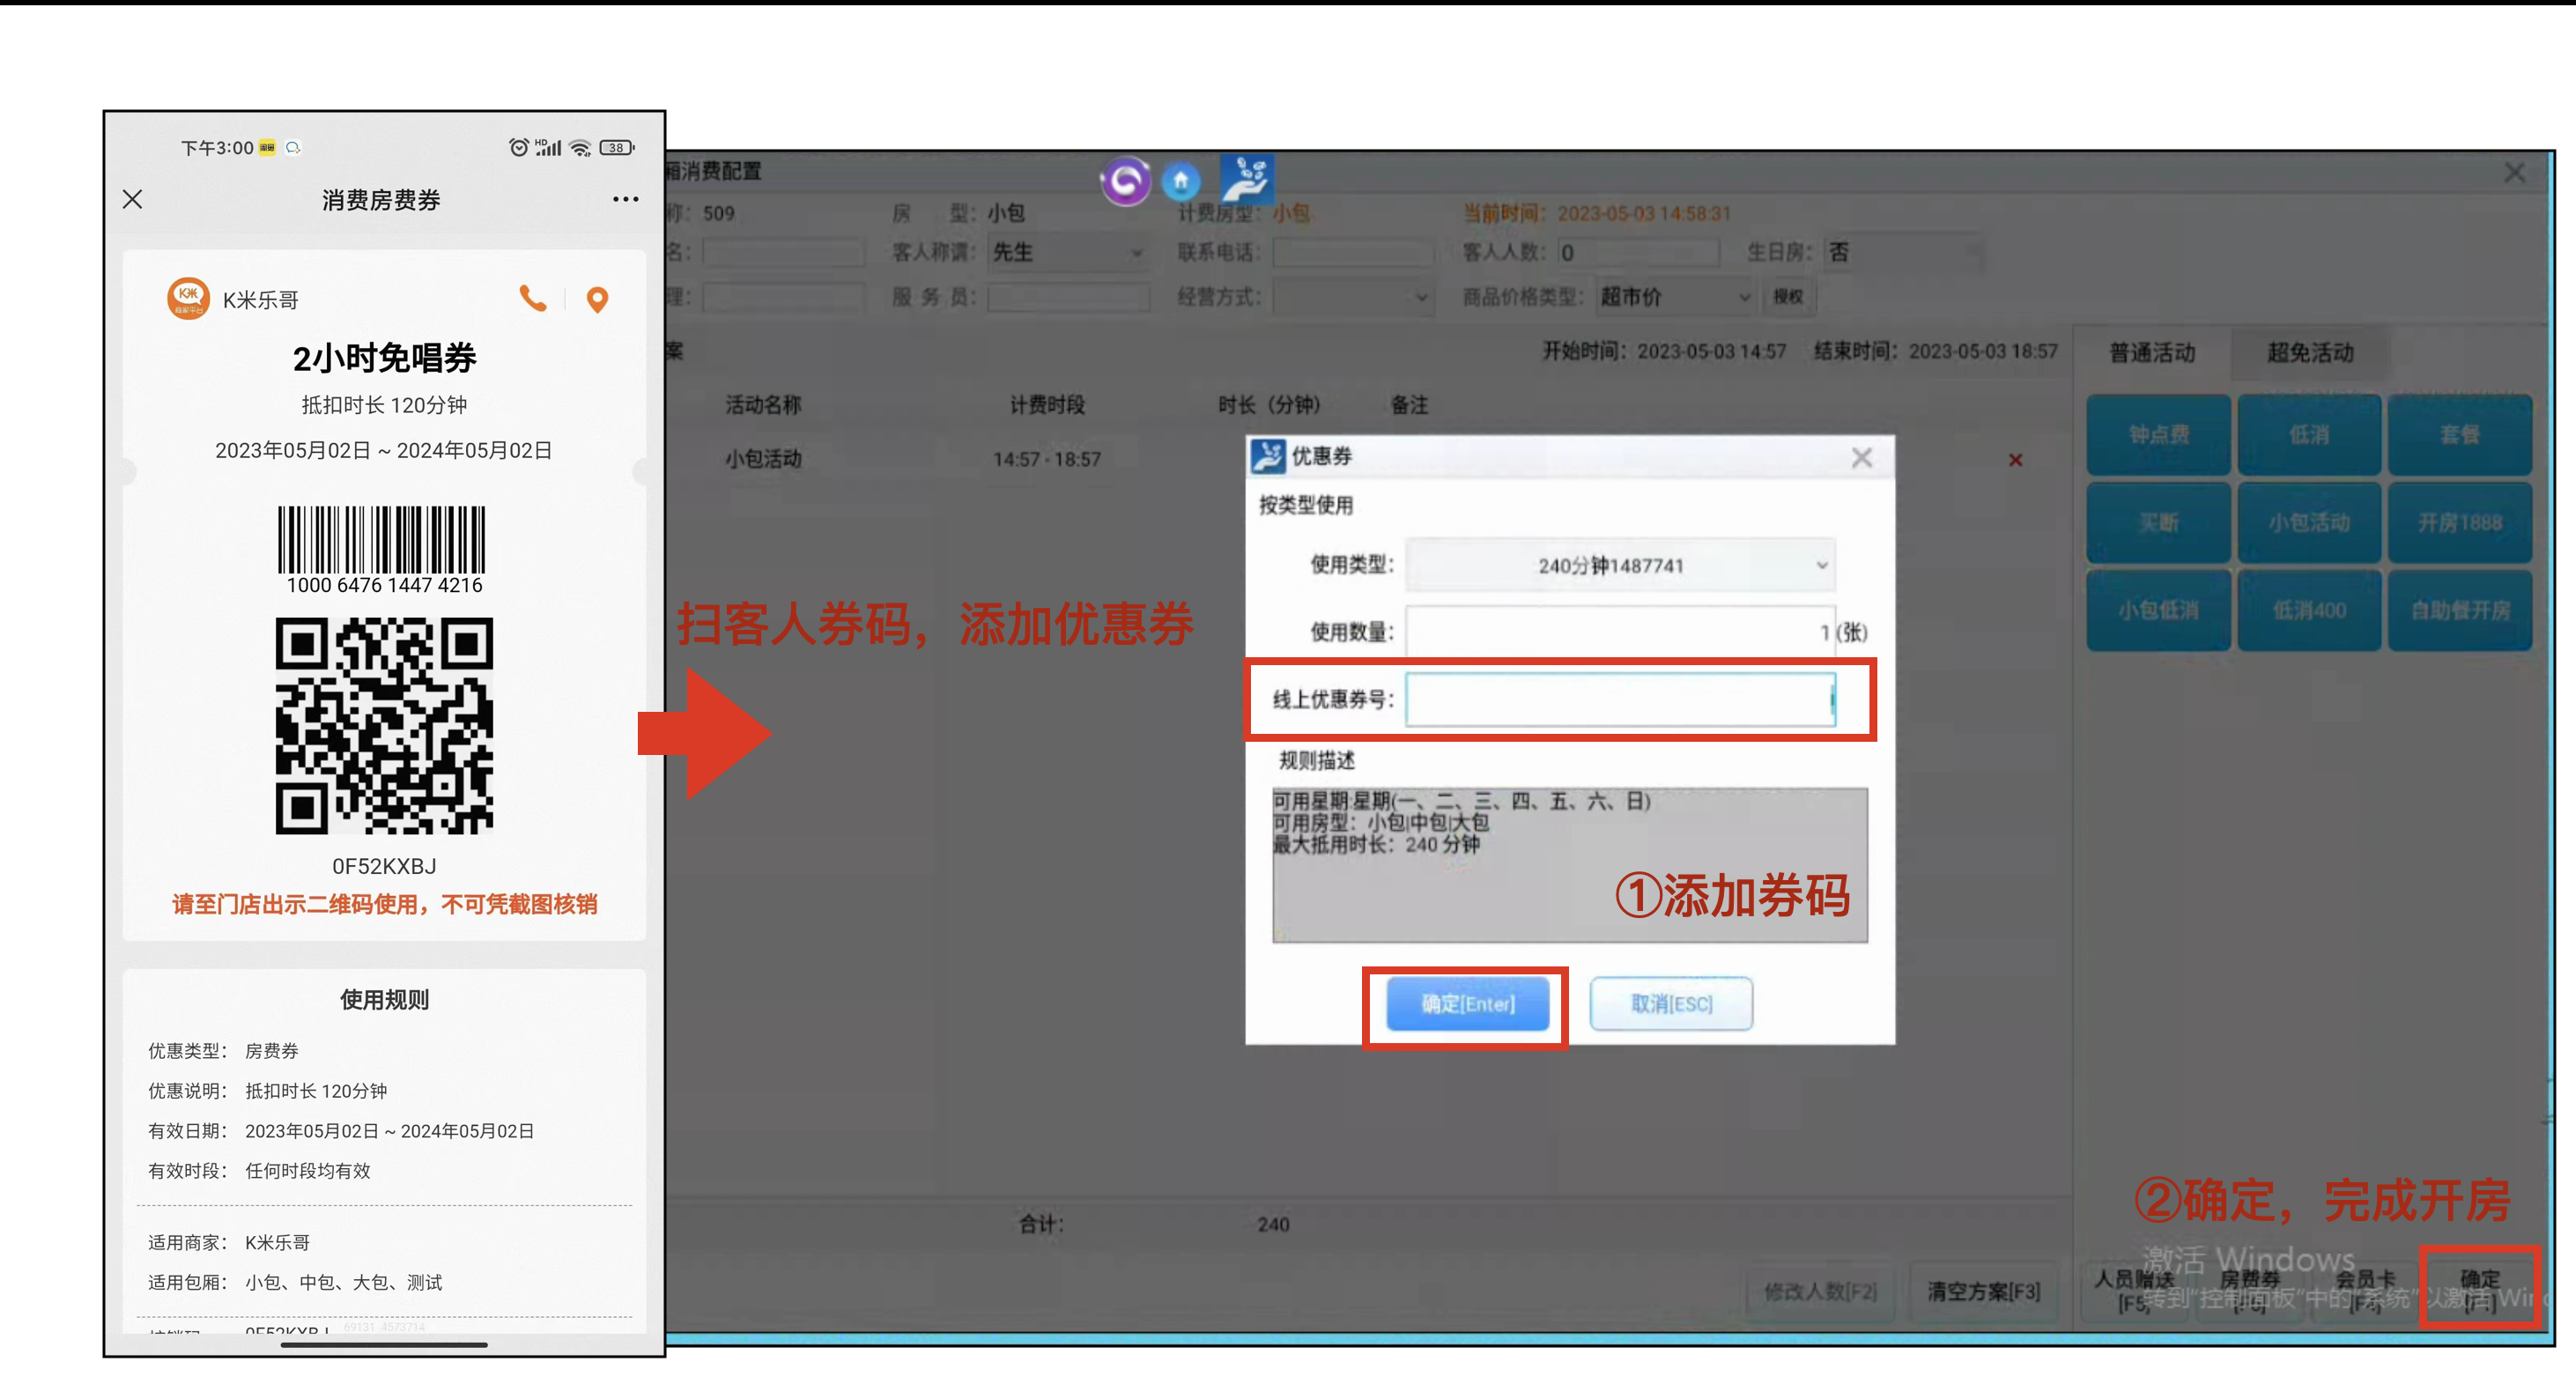This screenshot has width=2576, height=1399.
Task: Click the 线上优惠券号 input field
Action: click(x=1620, y=699)
